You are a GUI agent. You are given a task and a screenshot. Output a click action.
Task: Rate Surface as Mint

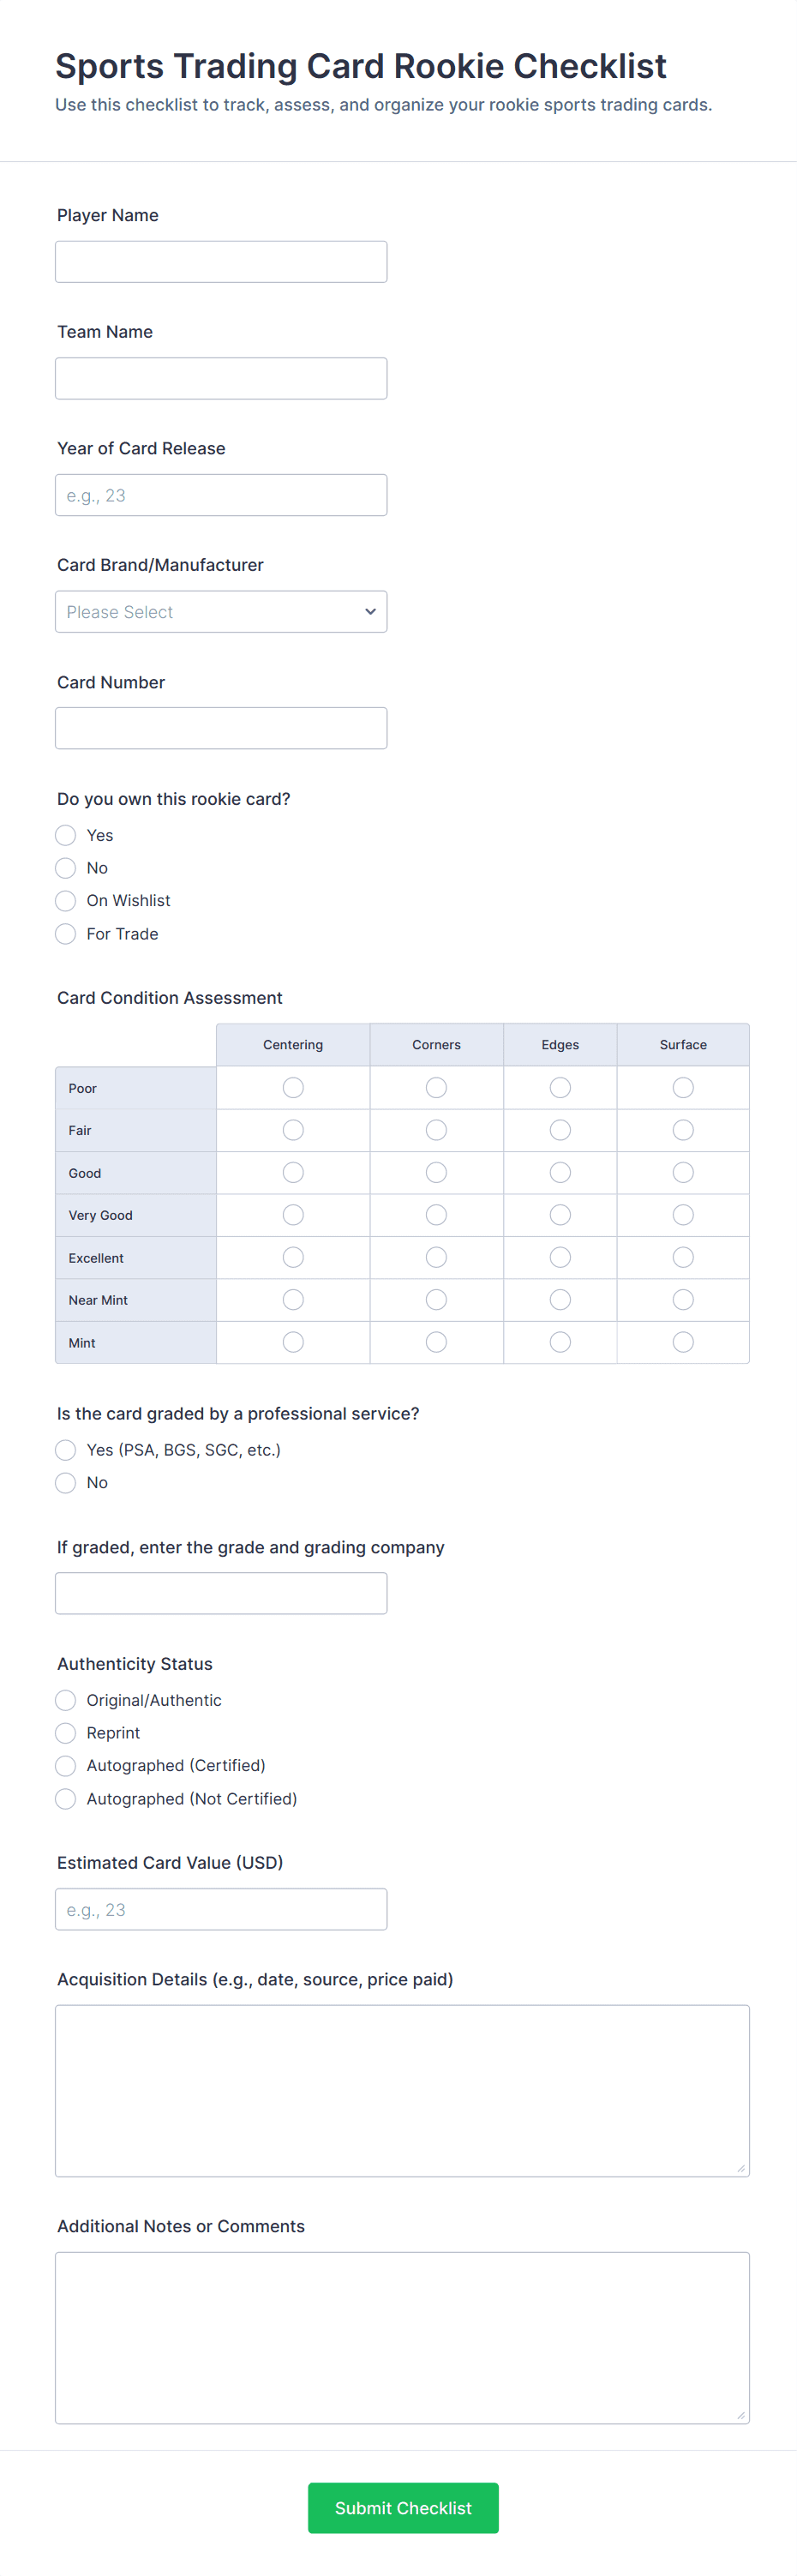(683, 1342)
